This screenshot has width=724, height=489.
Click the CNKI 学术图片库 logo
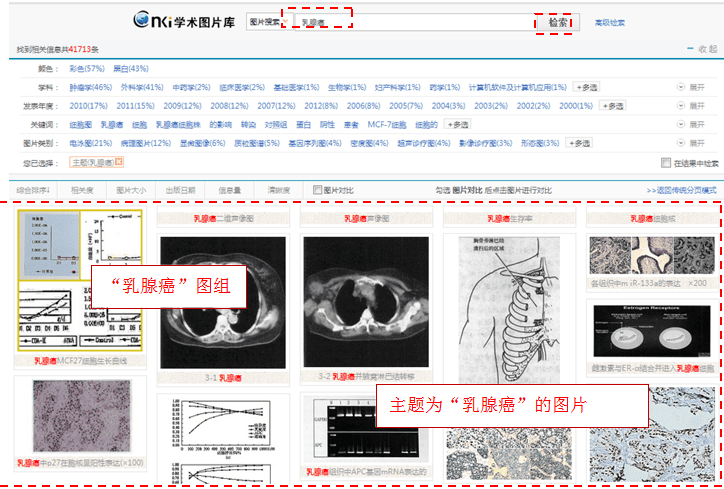click(184, 20)
